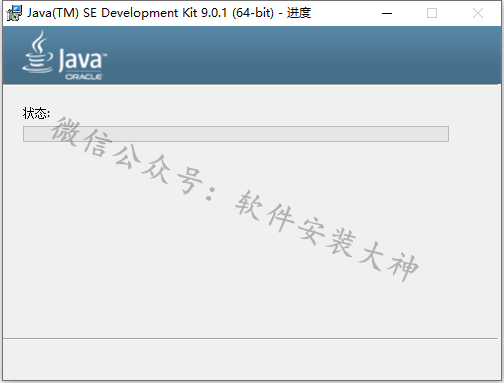The image size is (504, 383).
Task: Click the Java Oracle logo in banner
Action: (x=65, y=55)
